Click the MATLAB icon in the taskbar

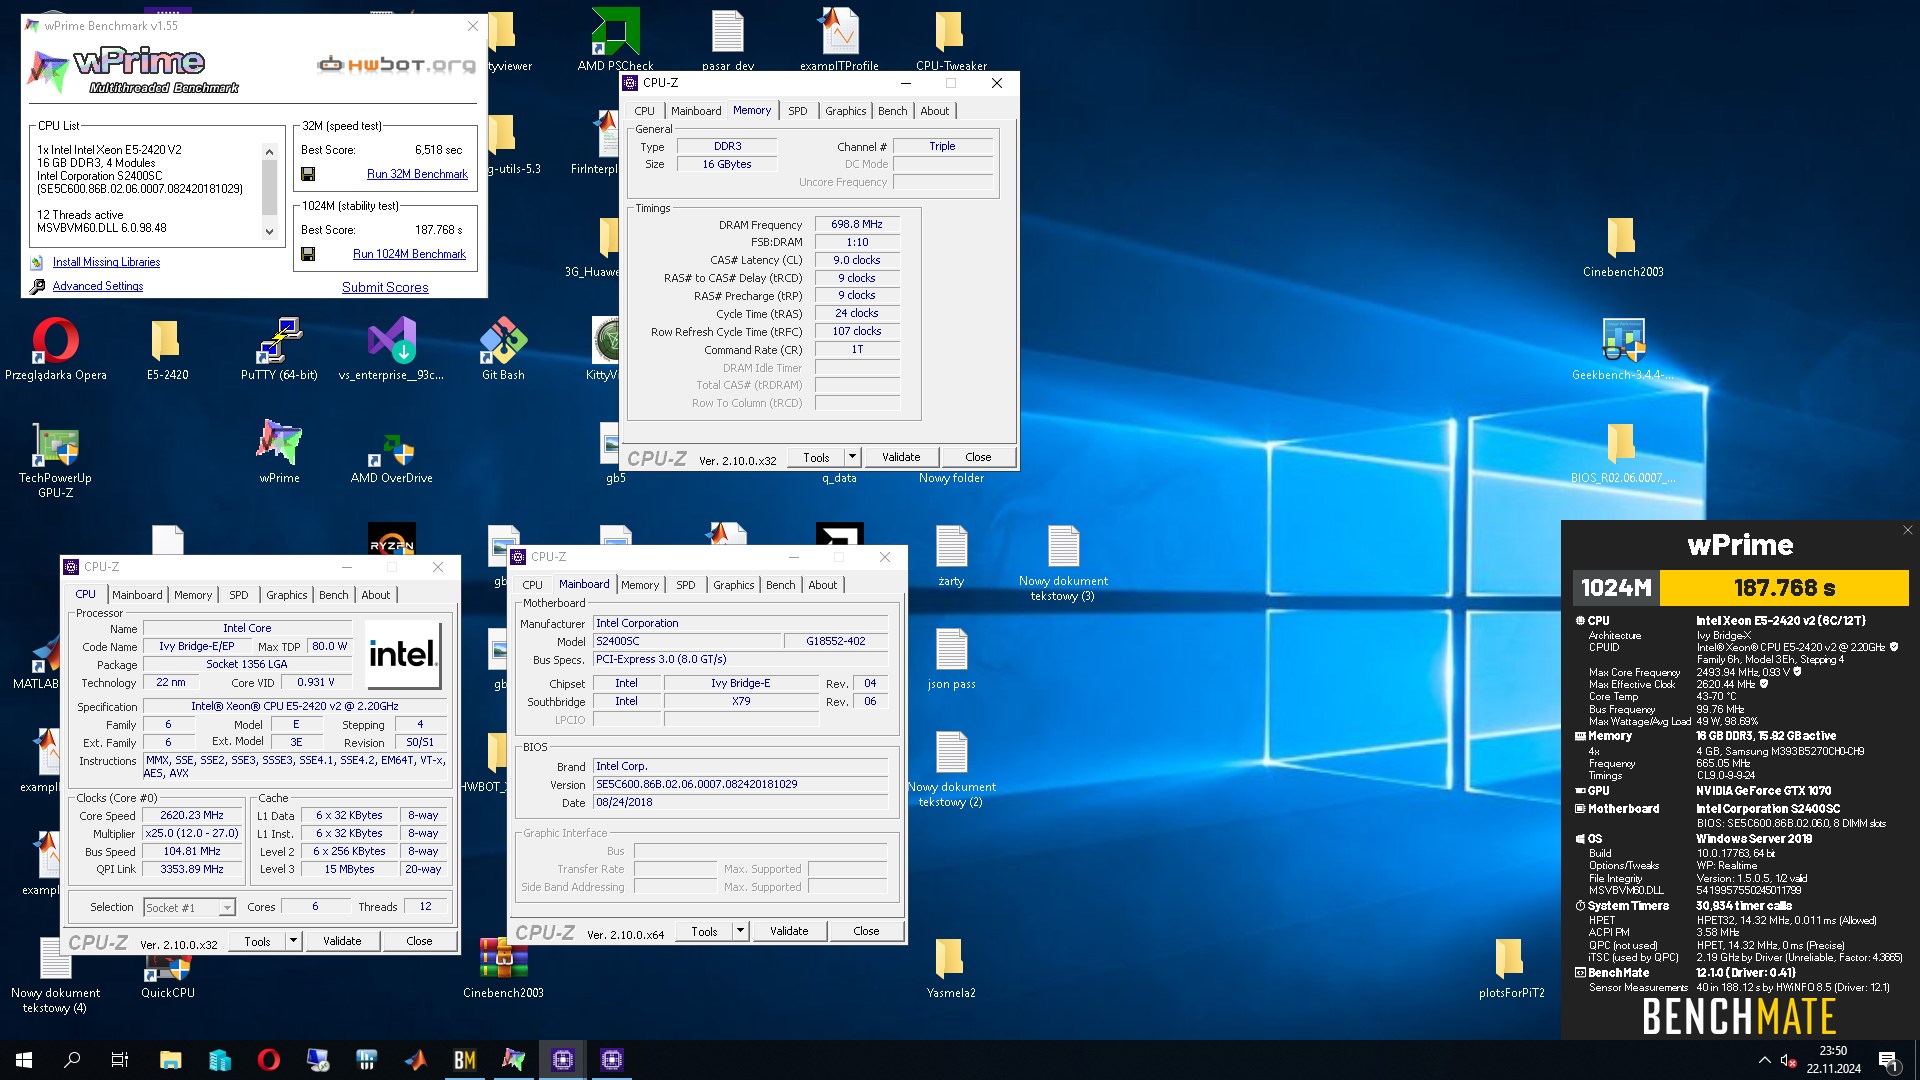tap(416, 1060)
